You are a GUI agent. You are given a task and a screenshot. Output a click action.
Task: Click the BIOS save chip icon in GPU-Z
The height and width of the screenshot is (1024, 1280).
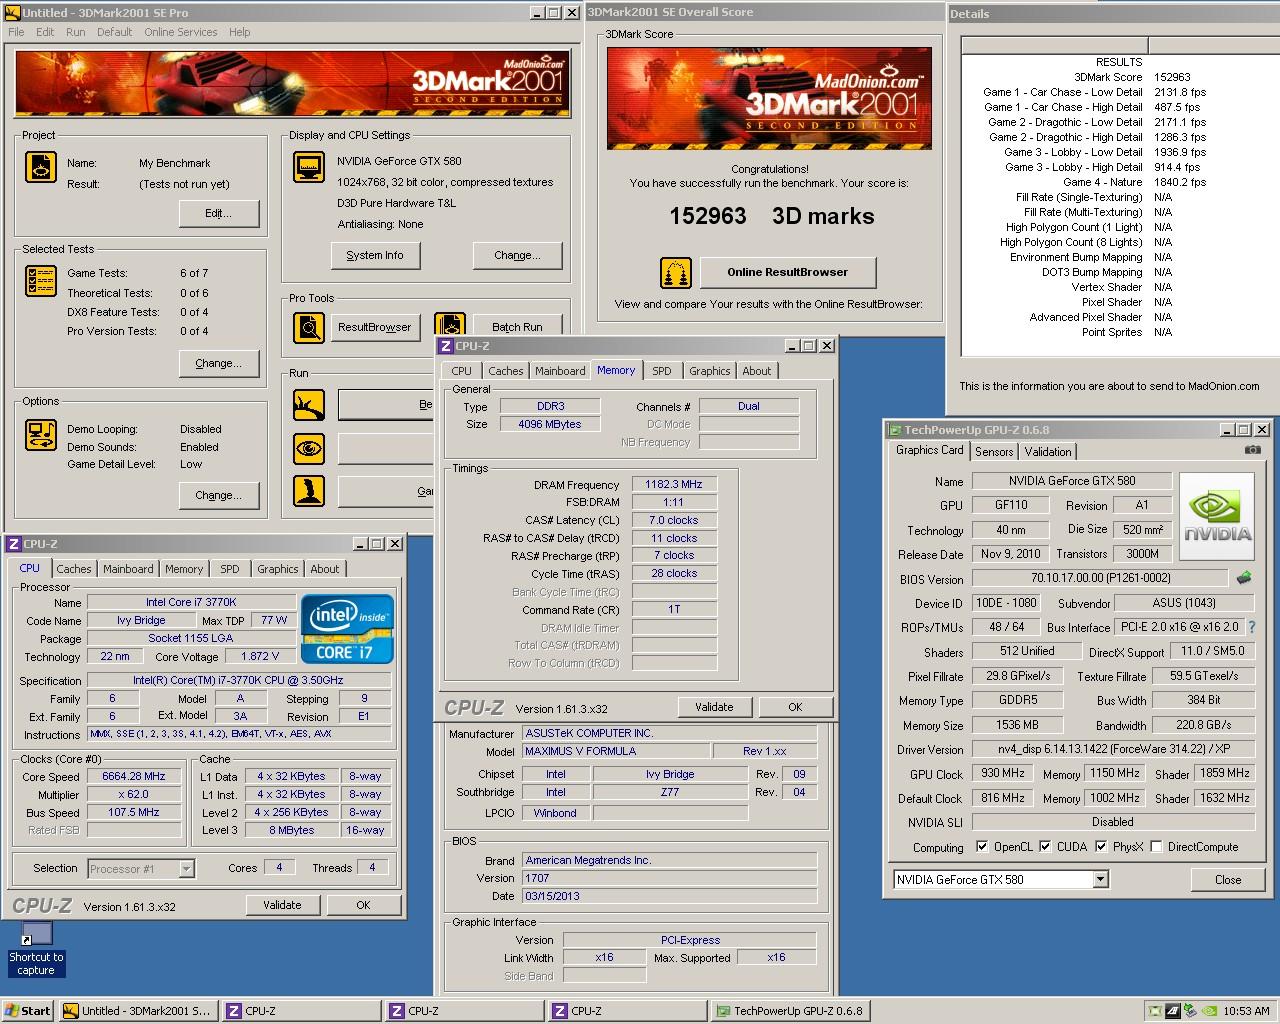tap(1244, 578)
